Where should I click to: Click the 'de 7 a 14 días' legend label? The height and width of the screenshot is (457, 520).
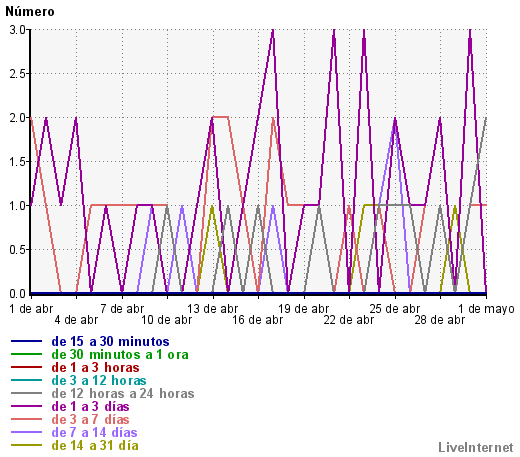point(94,433)
